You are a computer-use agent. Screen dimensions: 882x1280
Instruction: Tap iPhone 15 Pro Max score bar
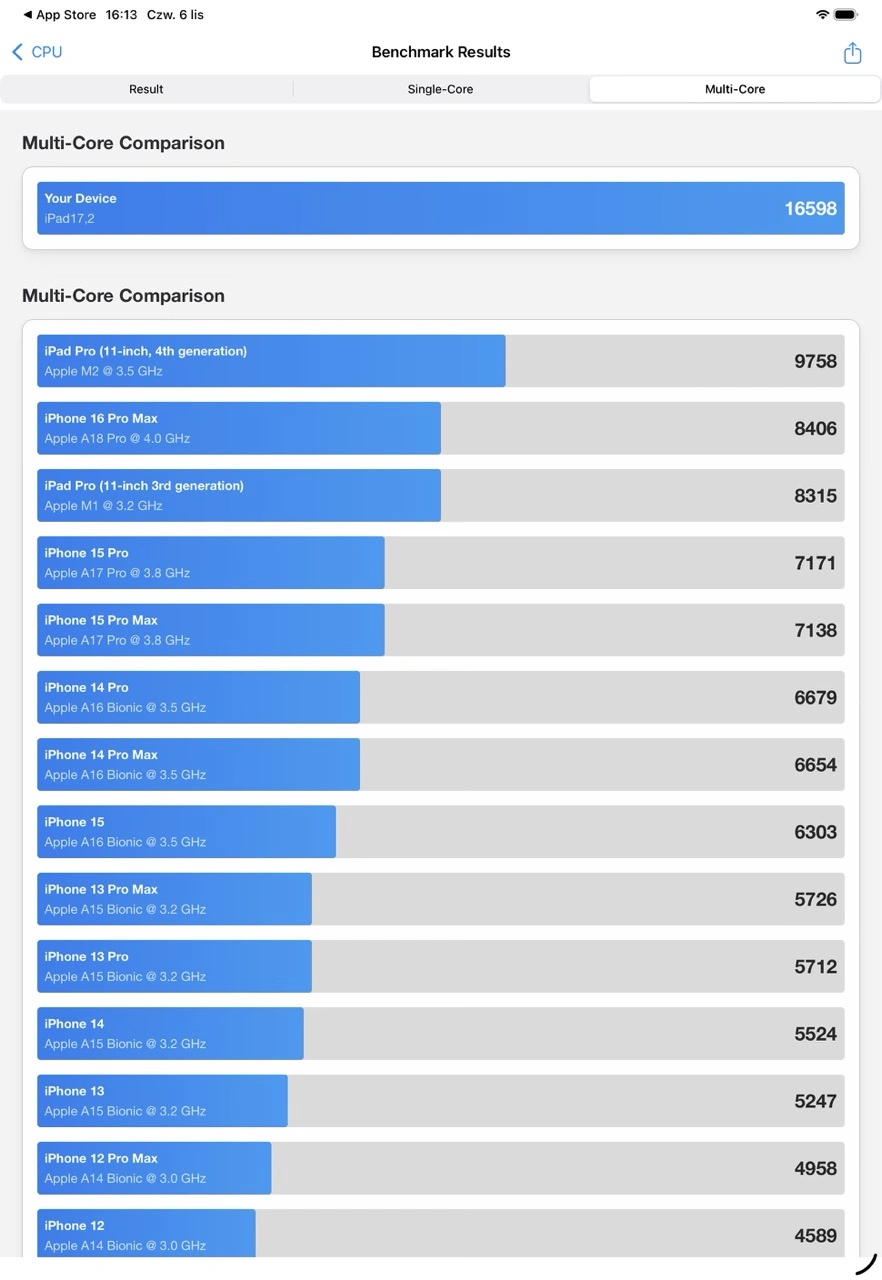(x=440, y=630)
